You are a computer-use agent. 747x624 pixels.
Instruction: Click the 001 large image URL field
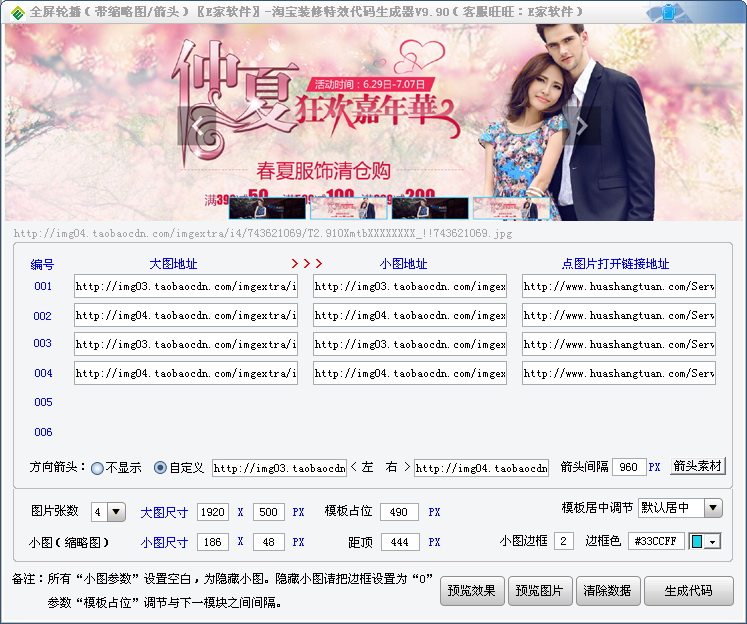pyautogui.click(x=186, y=286)
